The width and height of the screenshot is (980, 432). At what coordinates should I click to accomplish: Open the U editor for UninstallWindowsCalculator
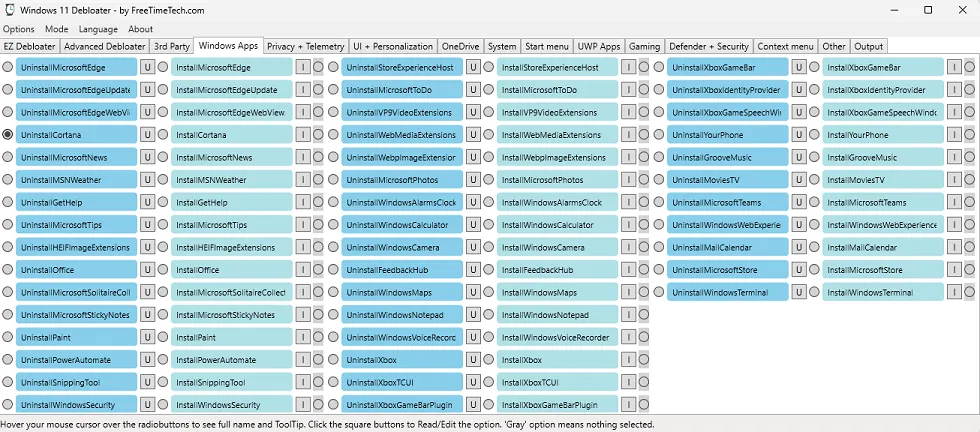473,225
